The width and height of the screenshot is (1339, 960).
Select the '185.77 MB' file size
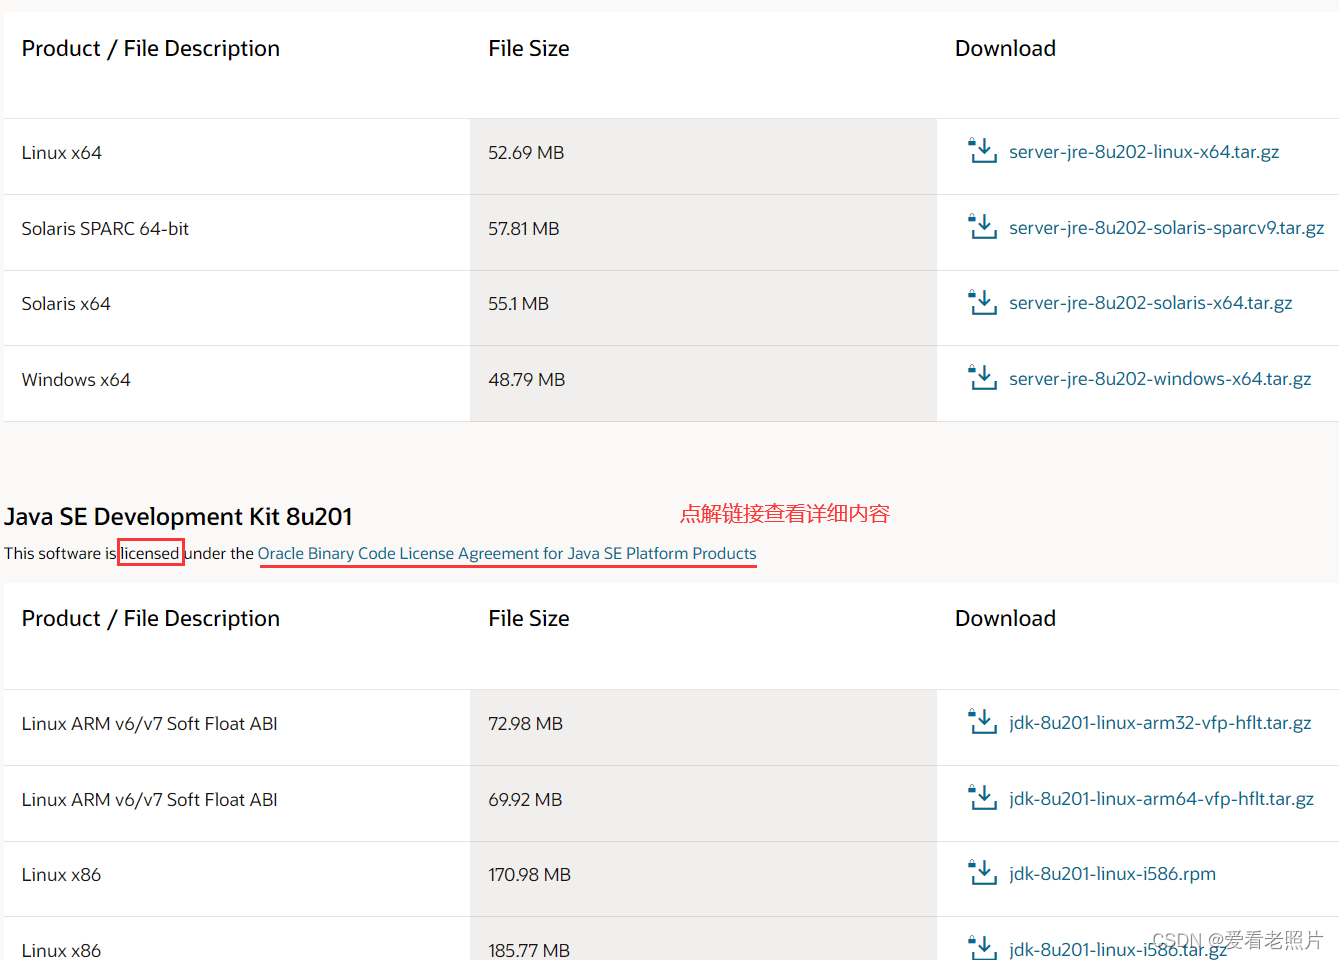click(529, 950)
